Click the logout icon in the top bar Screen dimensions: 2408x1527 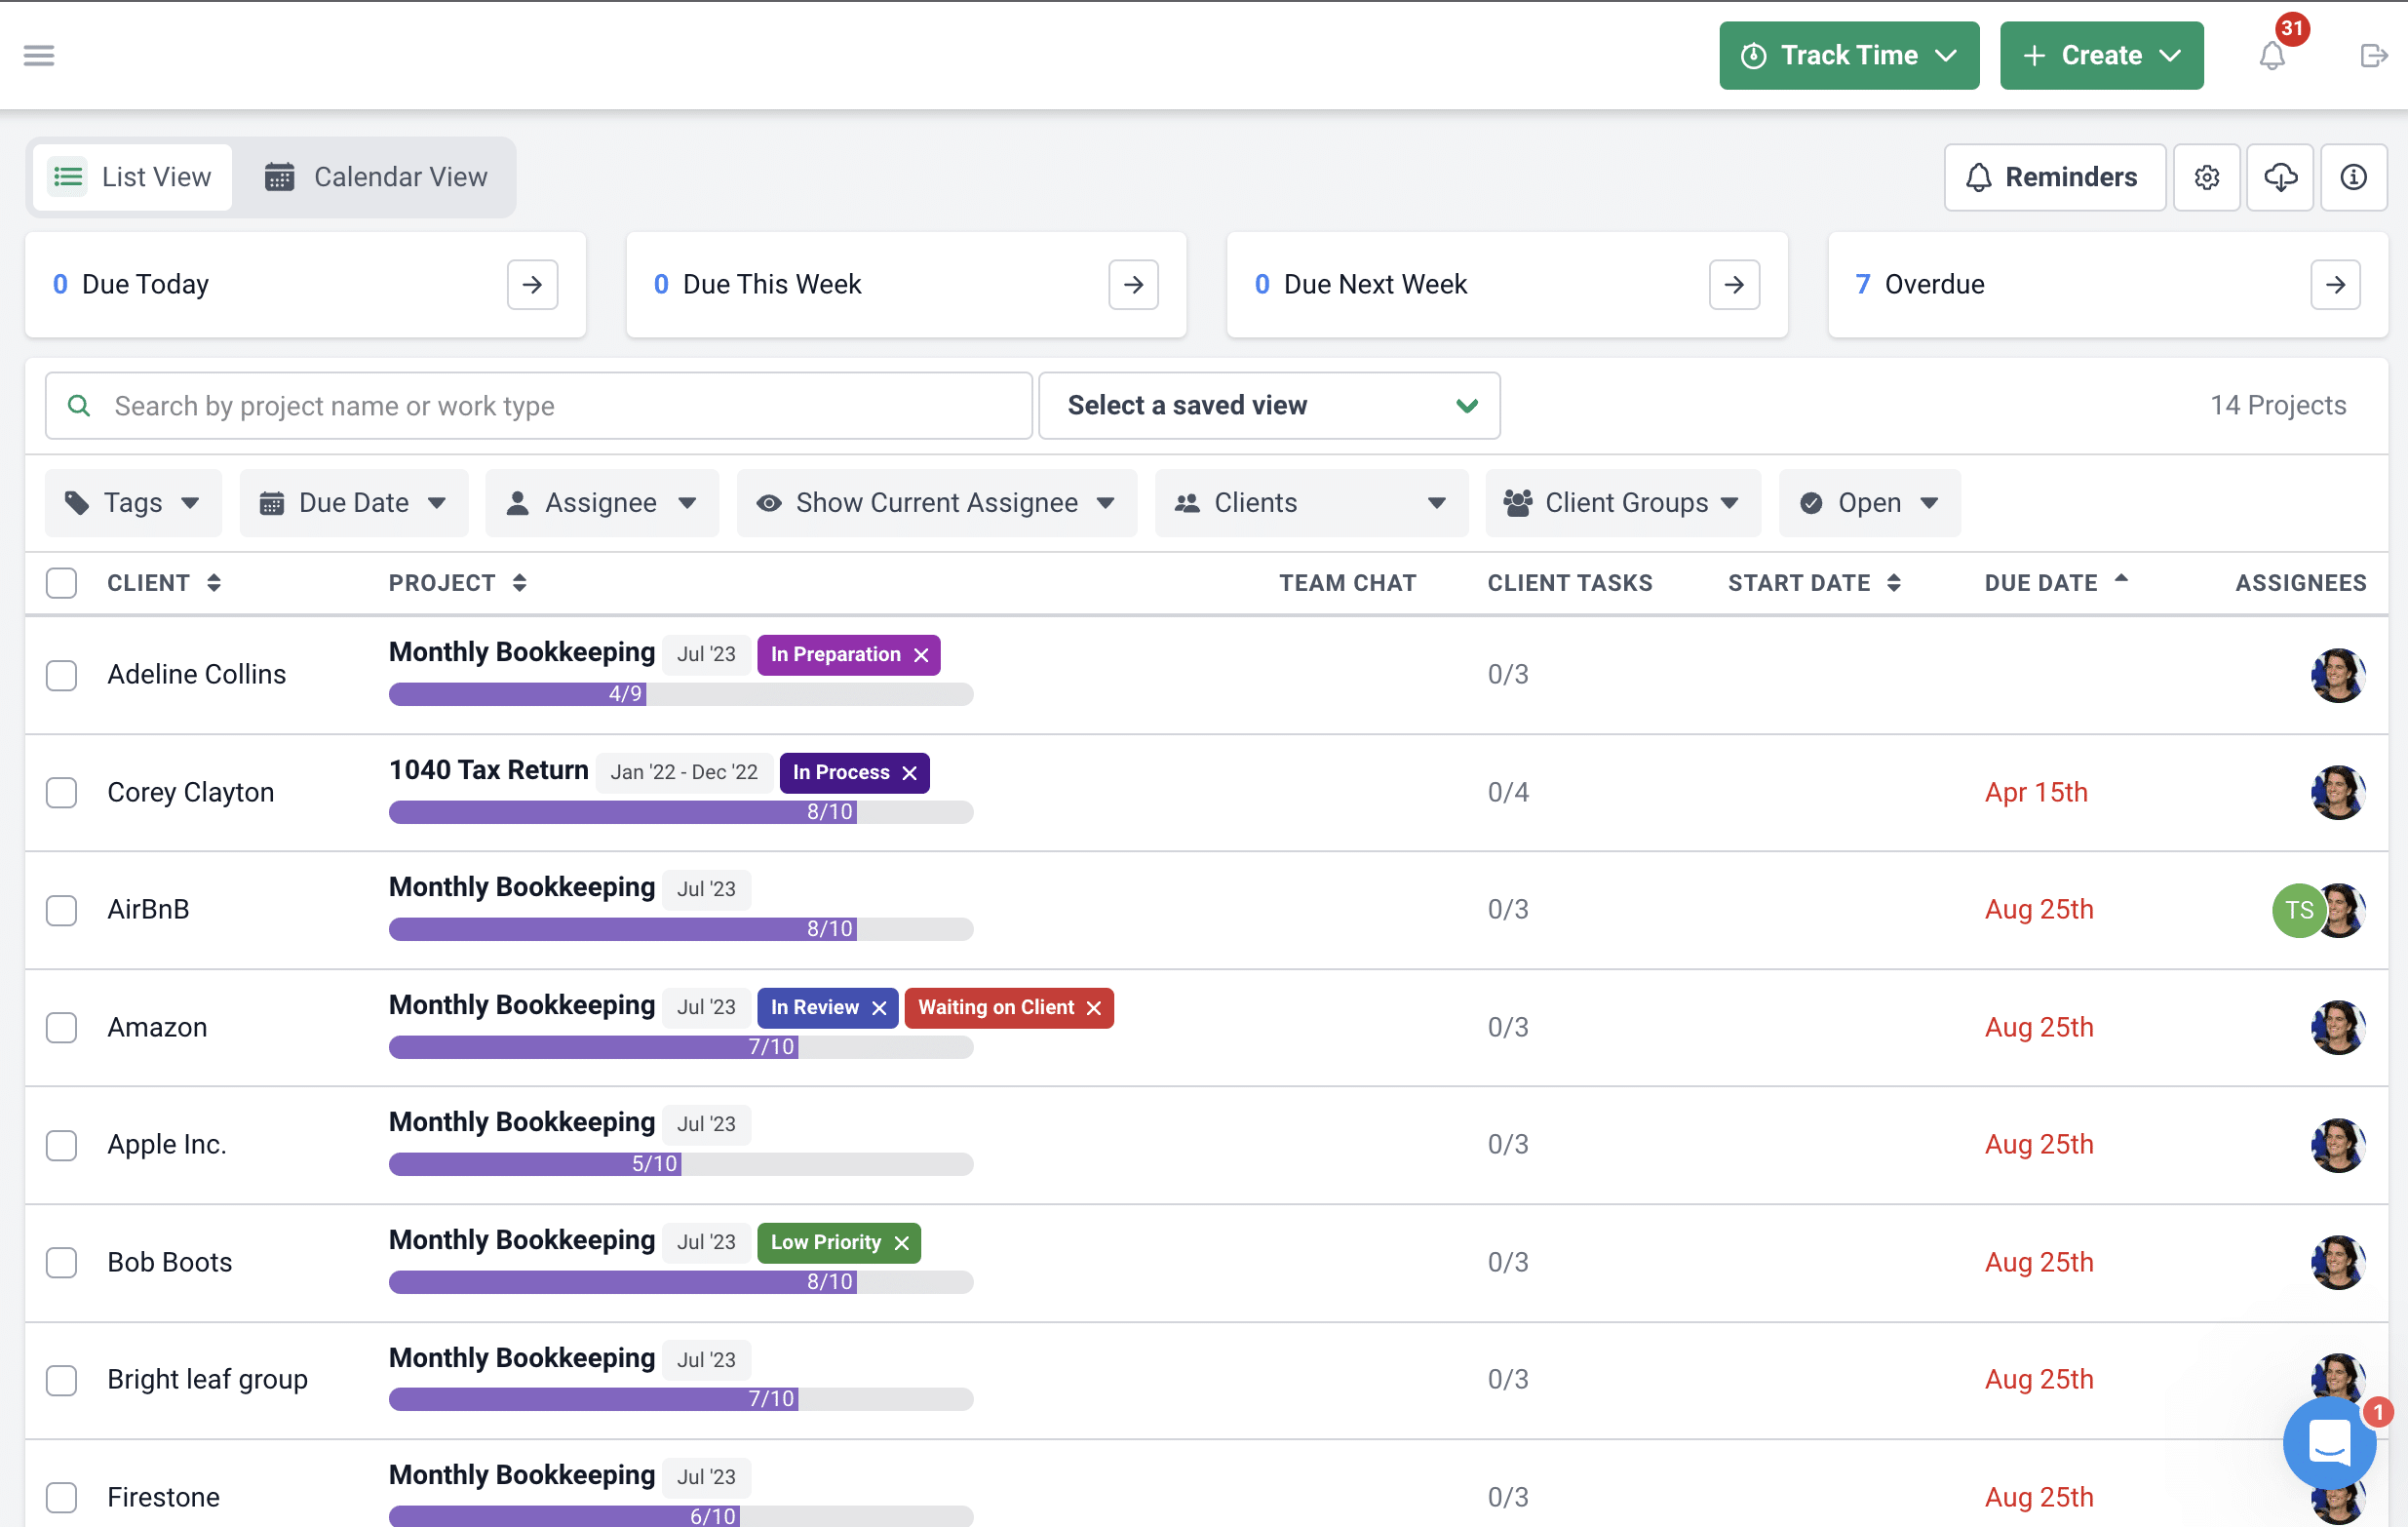coord(2374,56)
